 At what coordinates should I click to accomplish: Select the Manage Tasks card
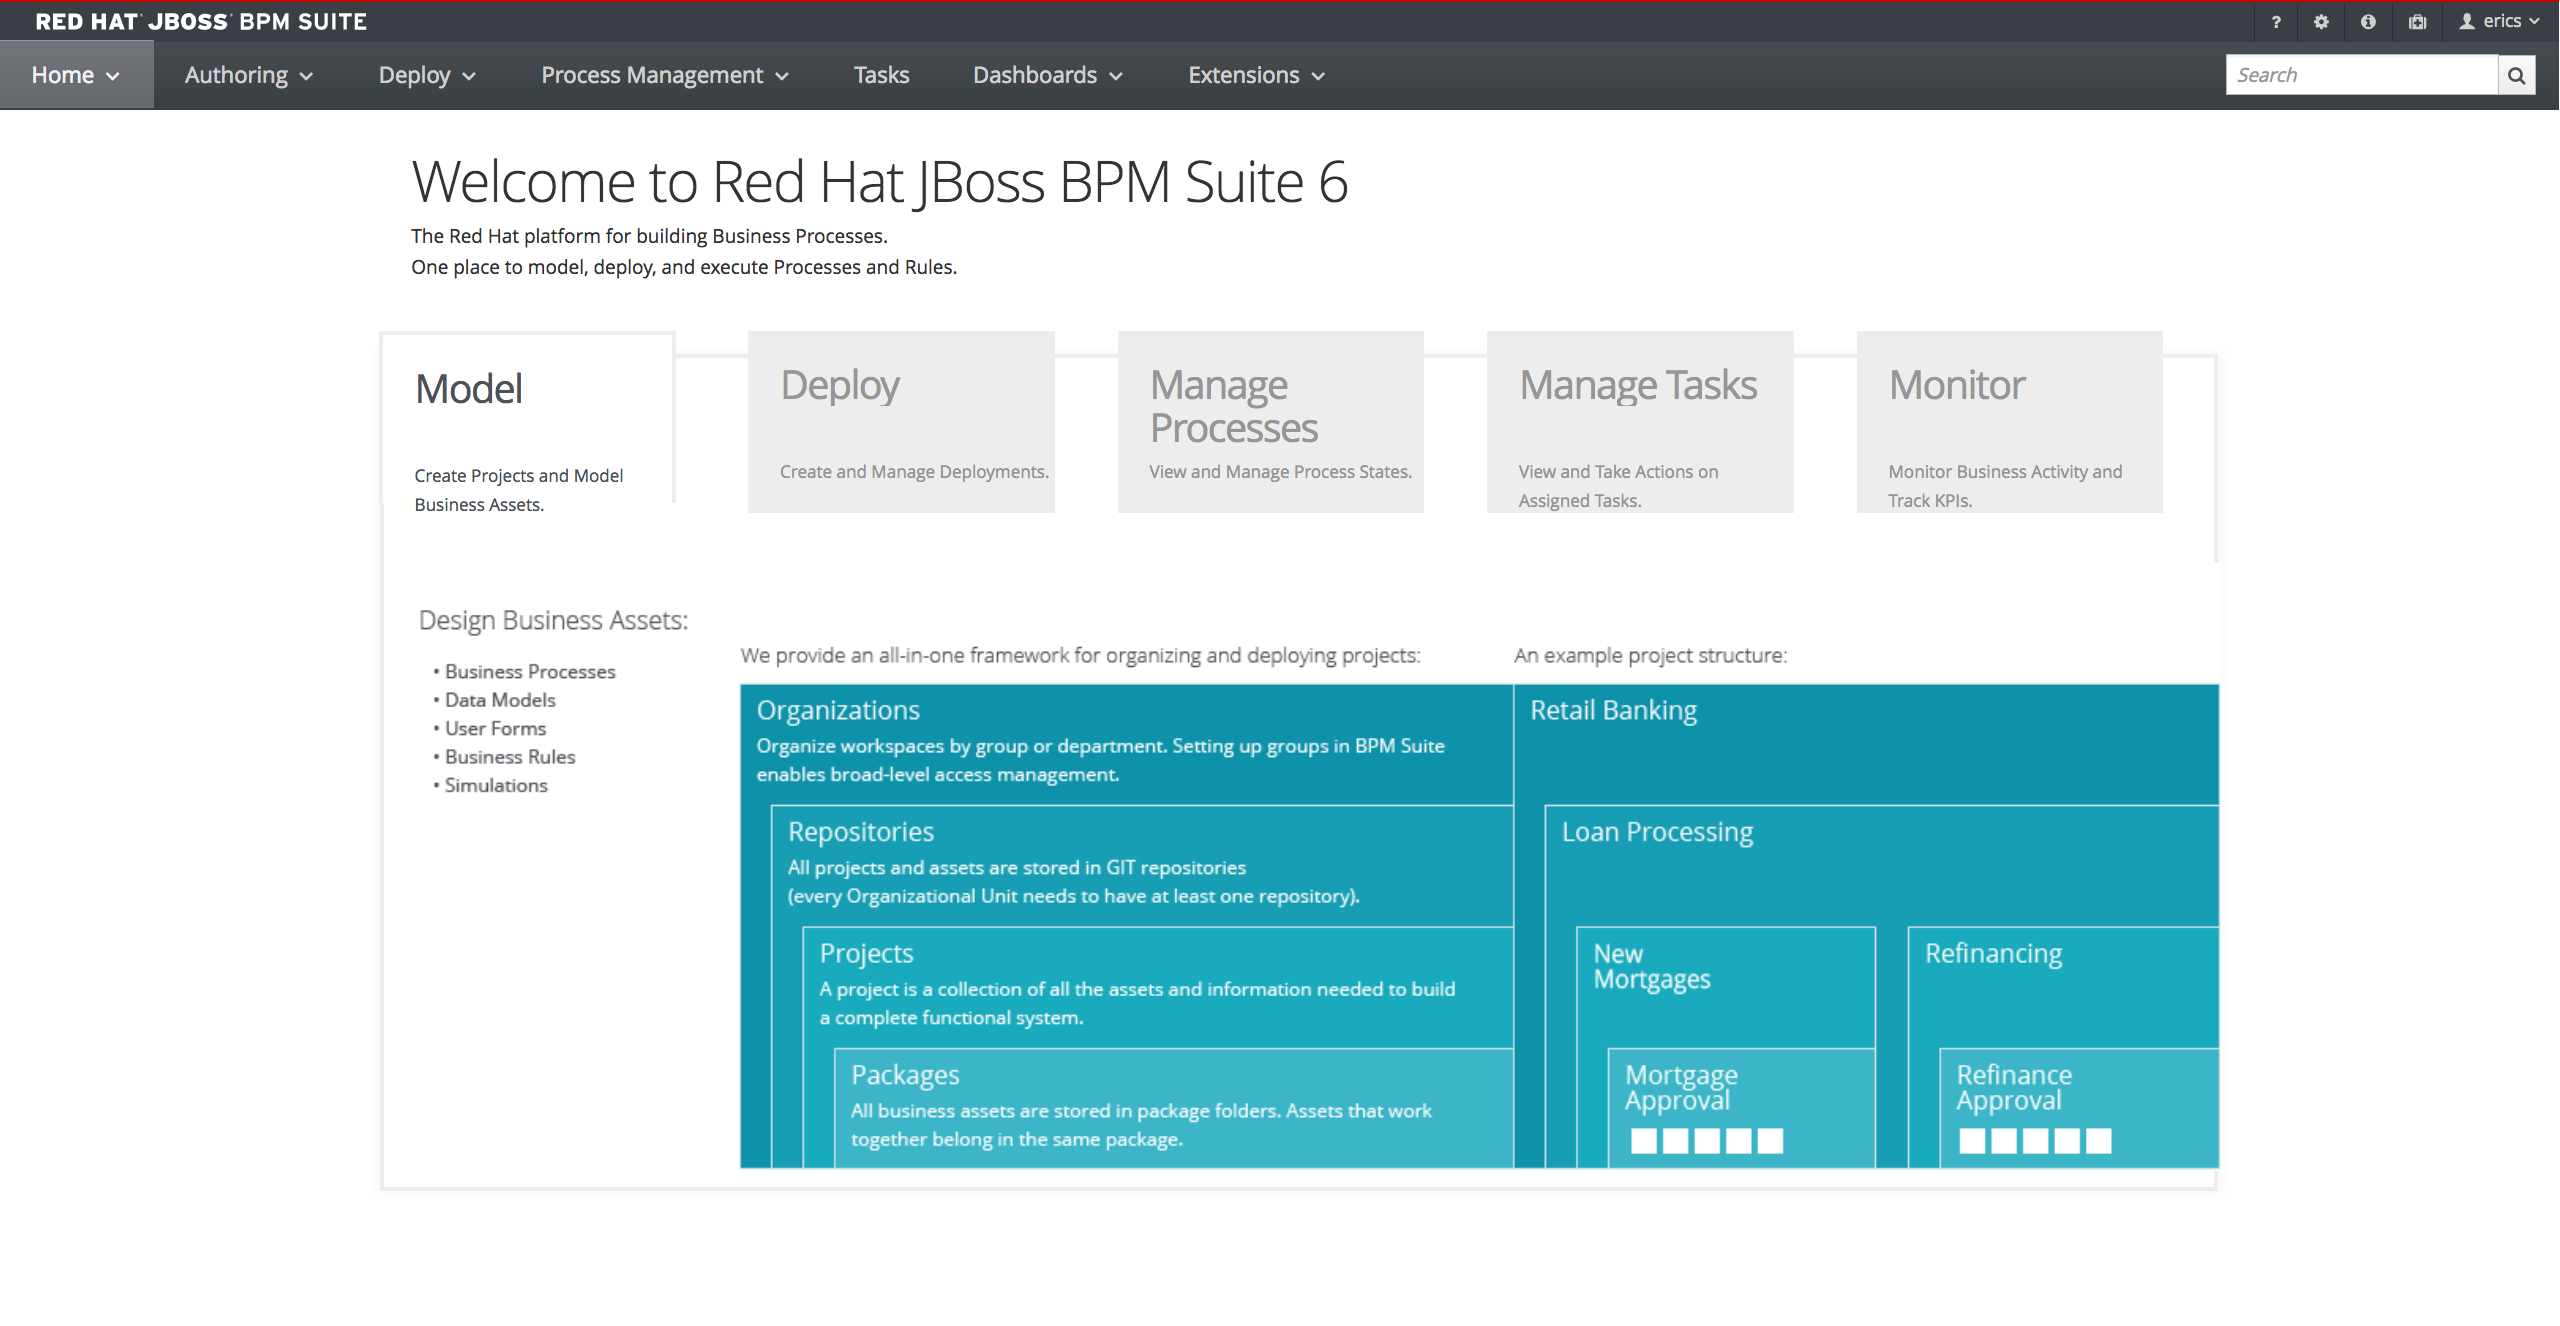tap(1639, 421)
